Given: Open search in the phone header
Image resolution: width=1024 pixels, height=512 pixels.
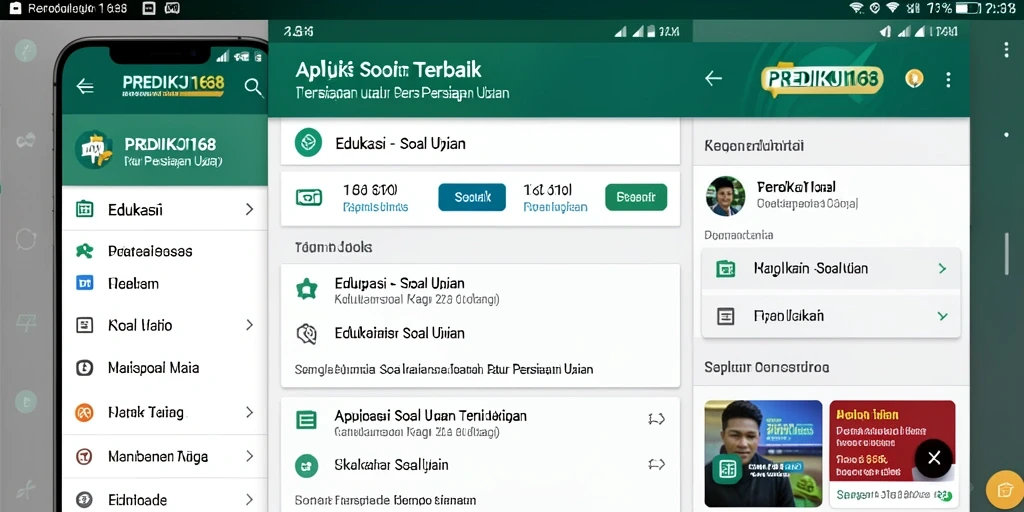Looking at the screenshot, I should 253,87.
